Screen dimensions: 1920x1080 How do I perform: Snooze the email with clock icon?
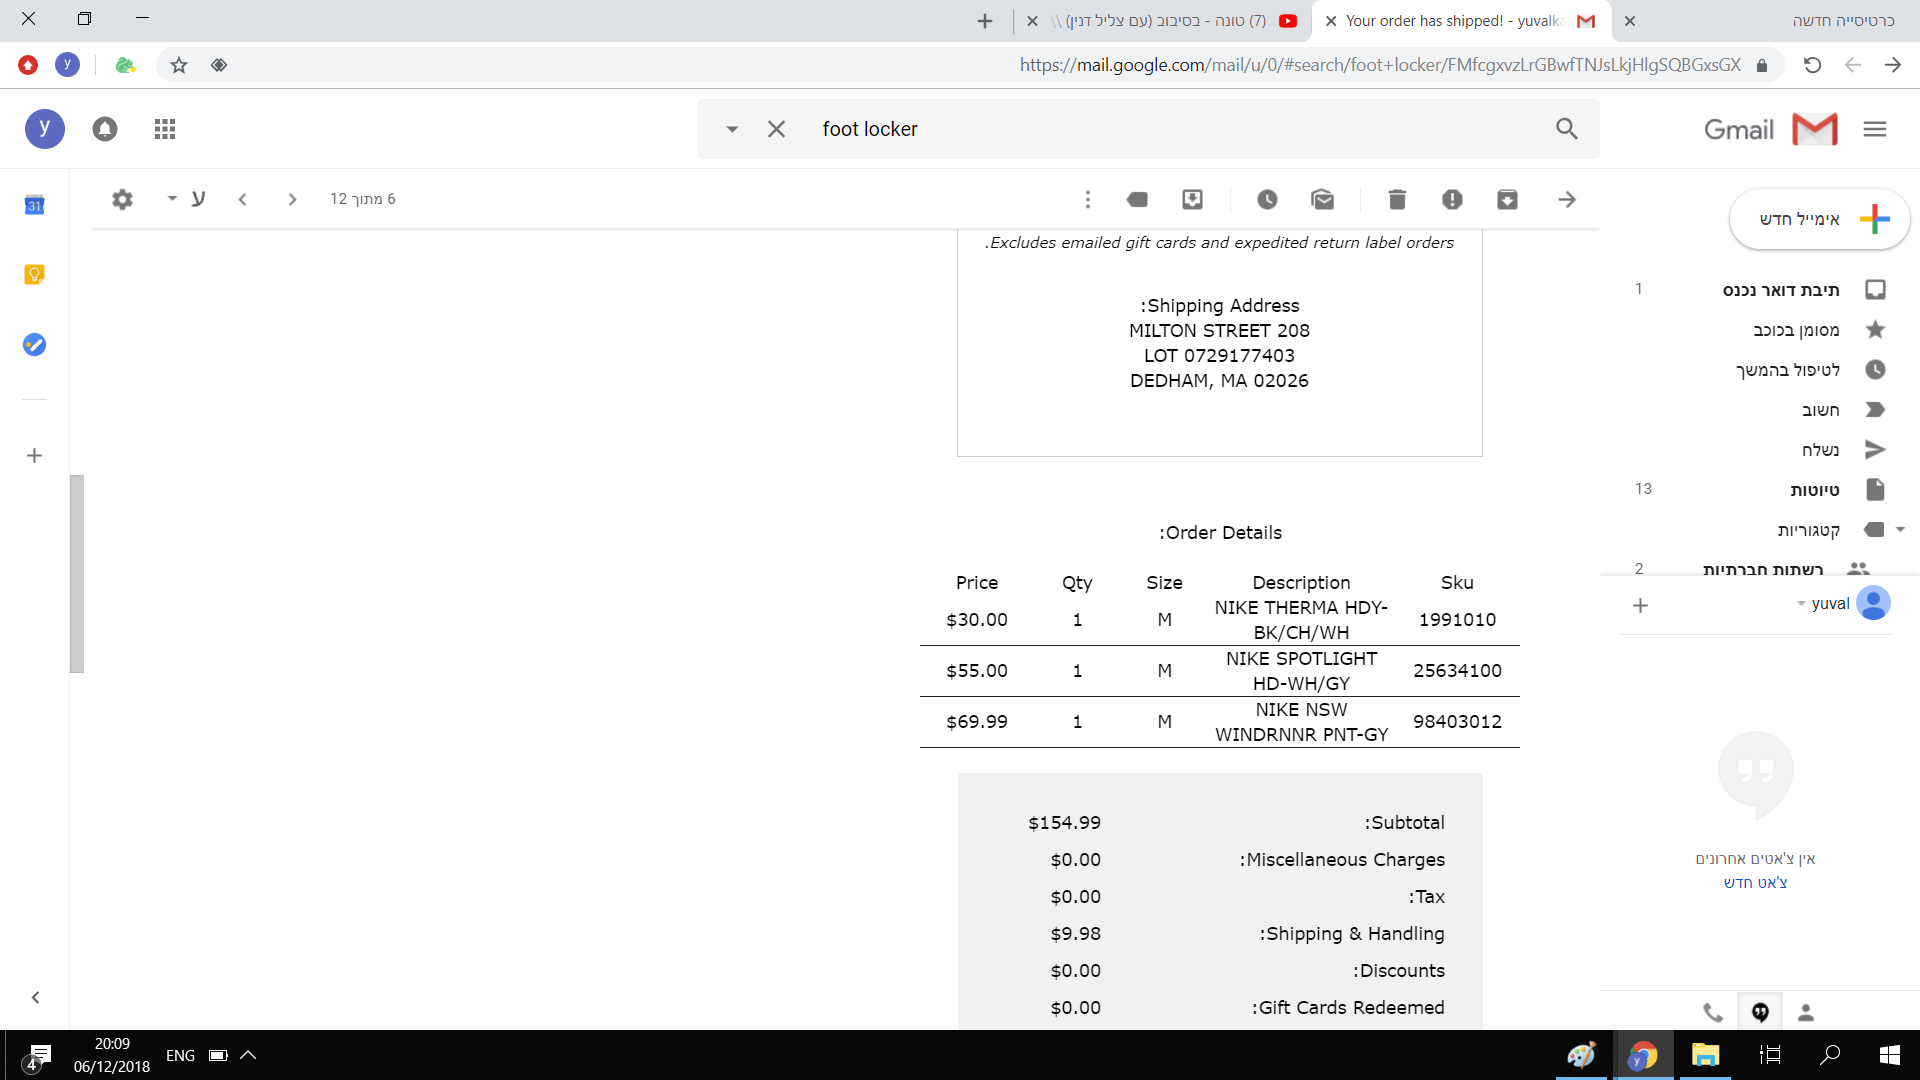point(1267,199)
